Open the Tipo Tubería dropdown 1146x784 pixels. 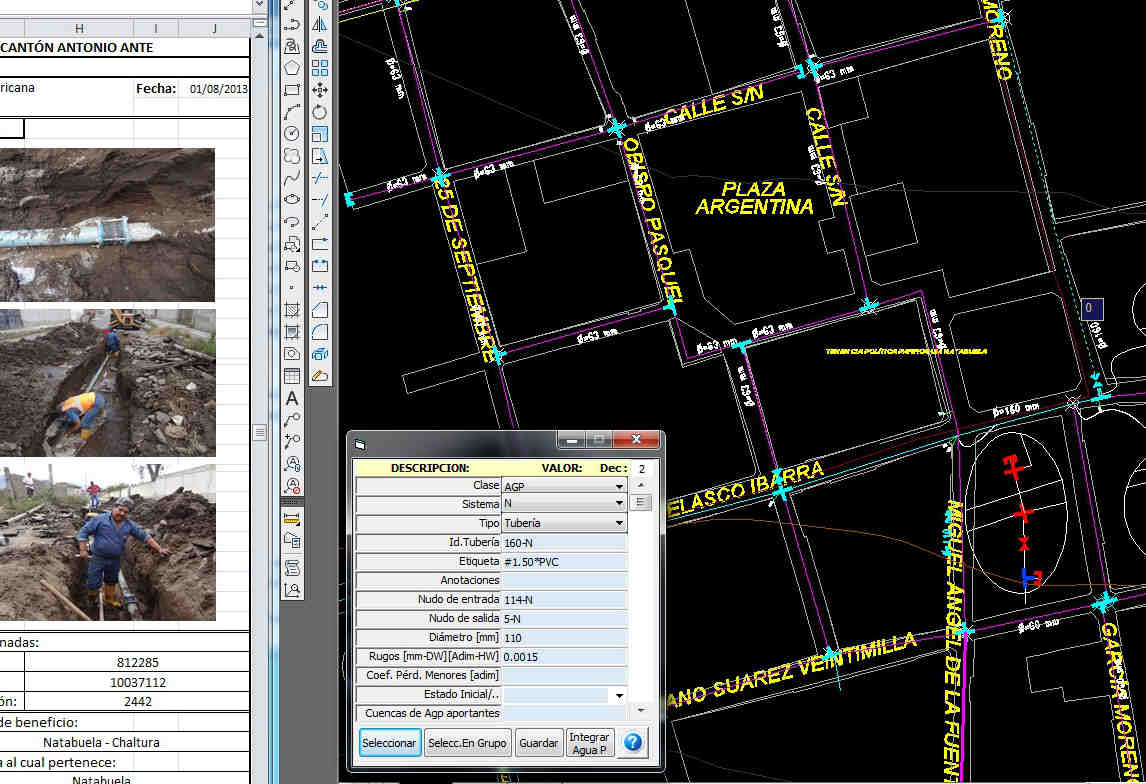(x=620, y=523)
